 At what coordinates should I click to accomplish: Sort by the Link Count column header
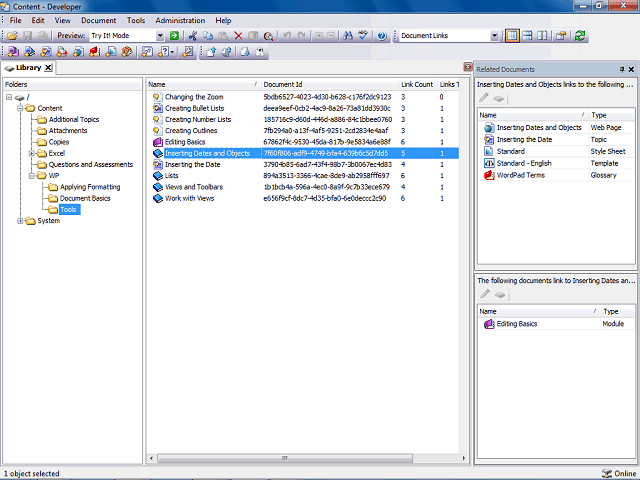[x=417, y=84]
